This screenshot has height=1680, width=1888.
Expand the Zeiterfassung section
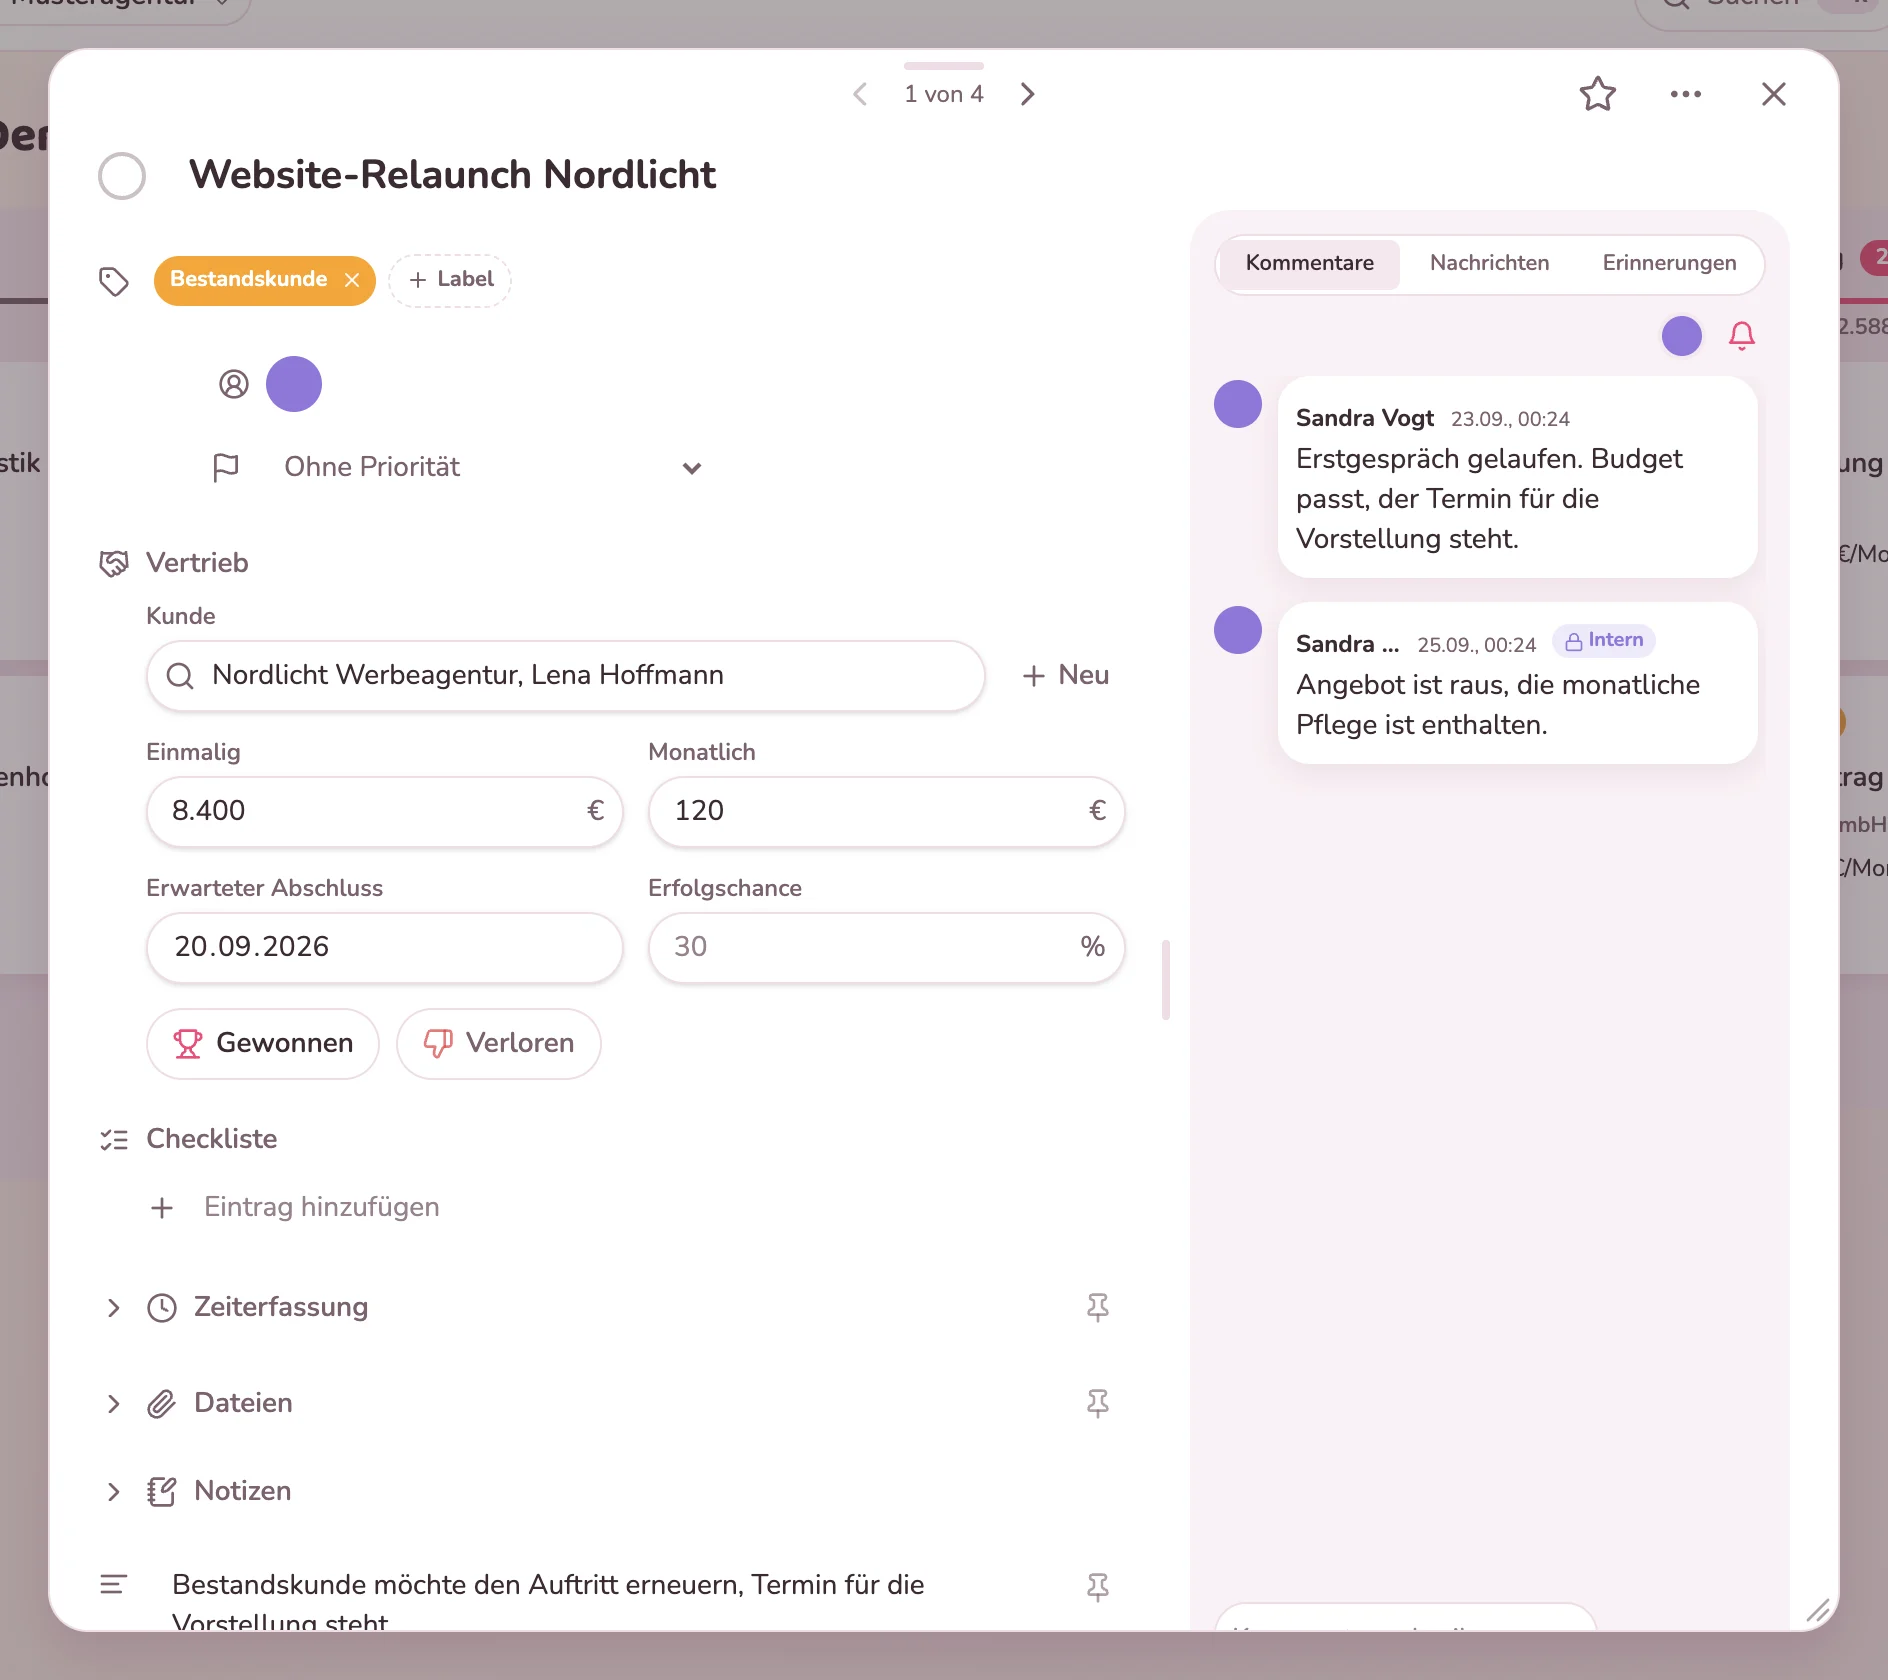click(x=113, y=1308)
